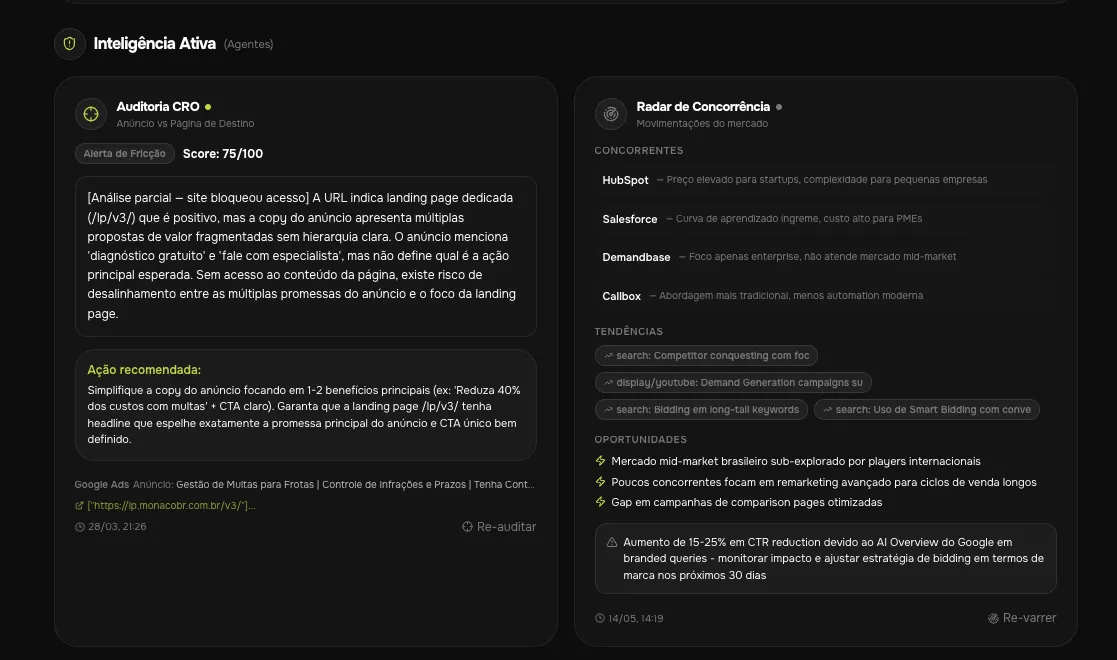This screenshot has width=1117, height=660.
Task: Click the Auditoria CRO crosshair icon
Action: coord(91,113)
